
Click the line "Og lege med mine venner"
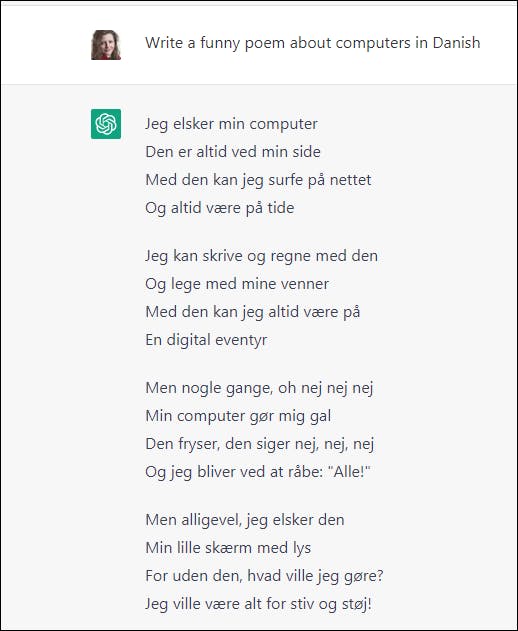click(237, 284)
